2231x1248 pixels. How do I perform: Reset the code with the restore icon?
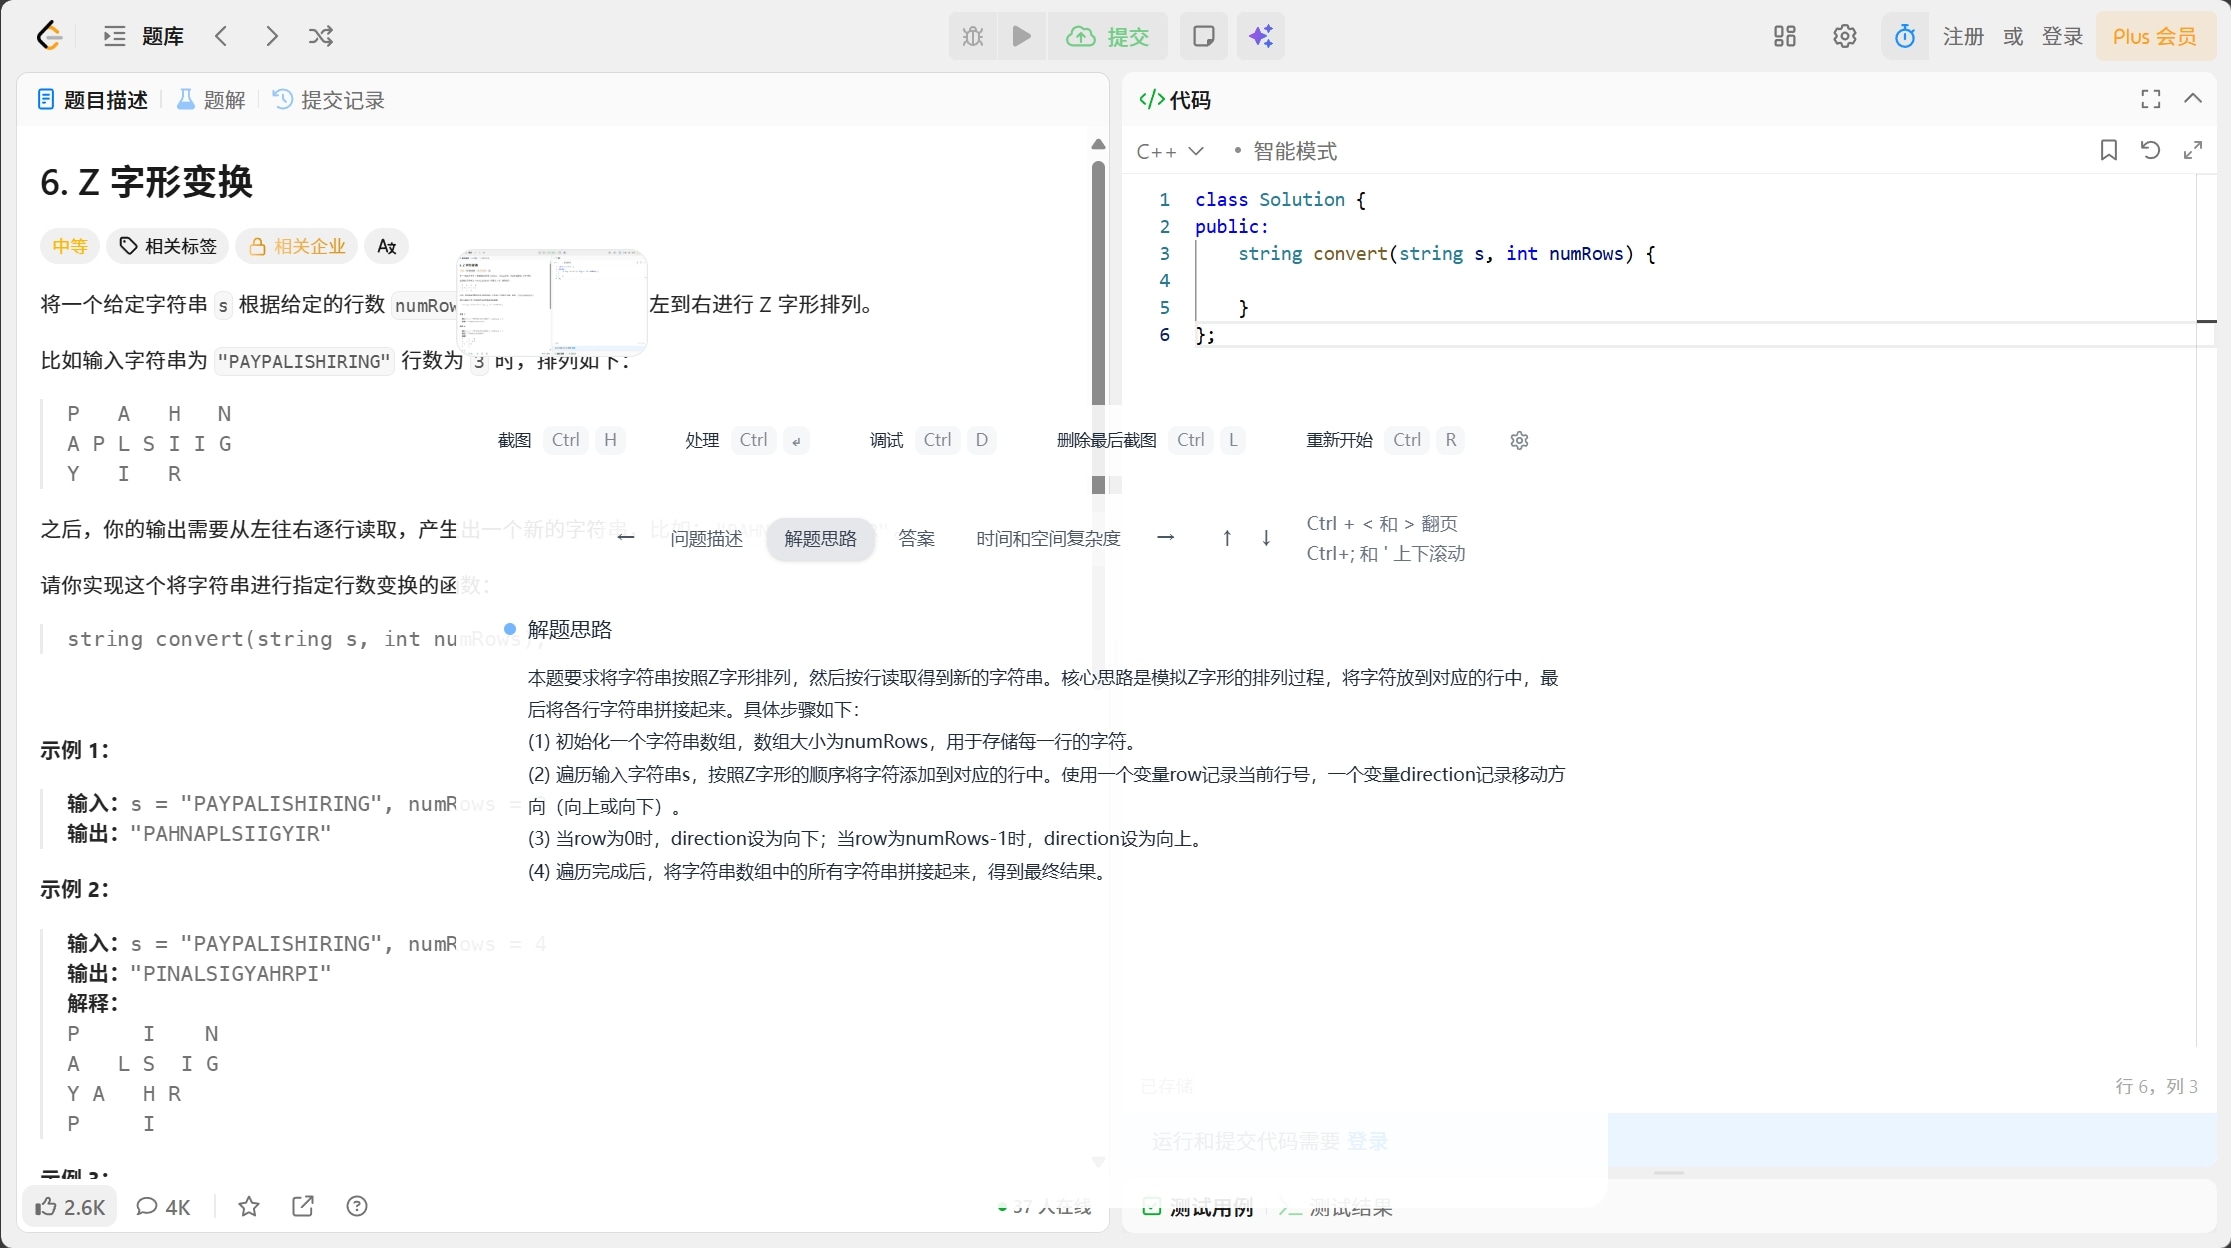click(x=2151, y=150)
